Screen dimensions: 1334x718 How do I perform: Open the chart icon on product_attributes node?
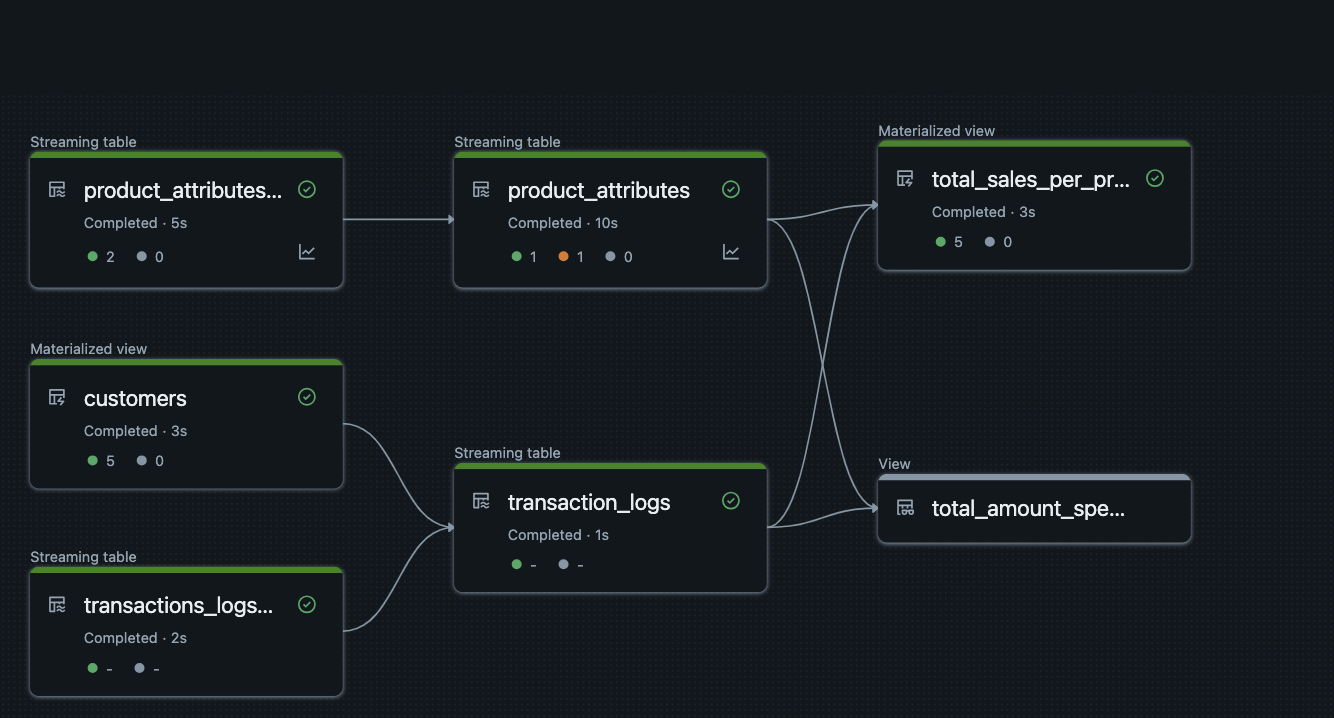click(731, 253)
